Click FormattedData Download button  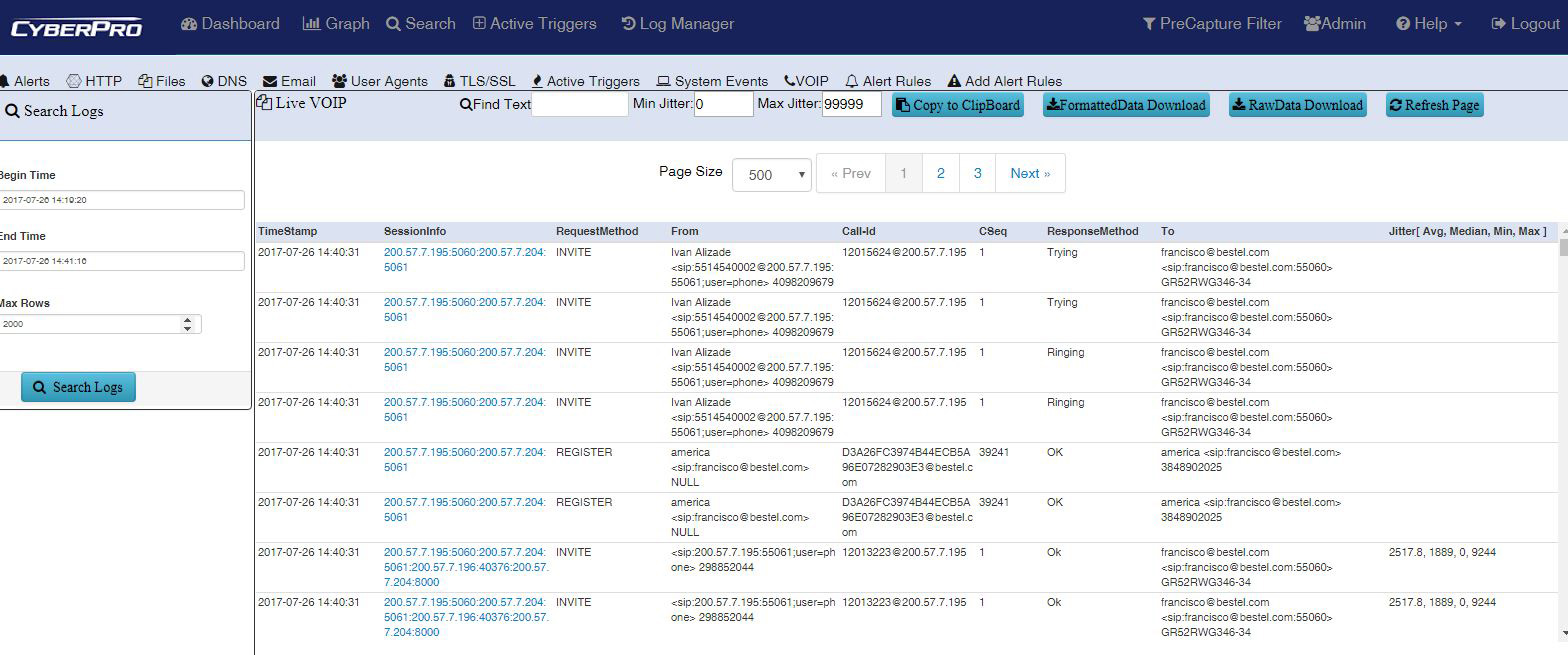tap(1125, 105)
